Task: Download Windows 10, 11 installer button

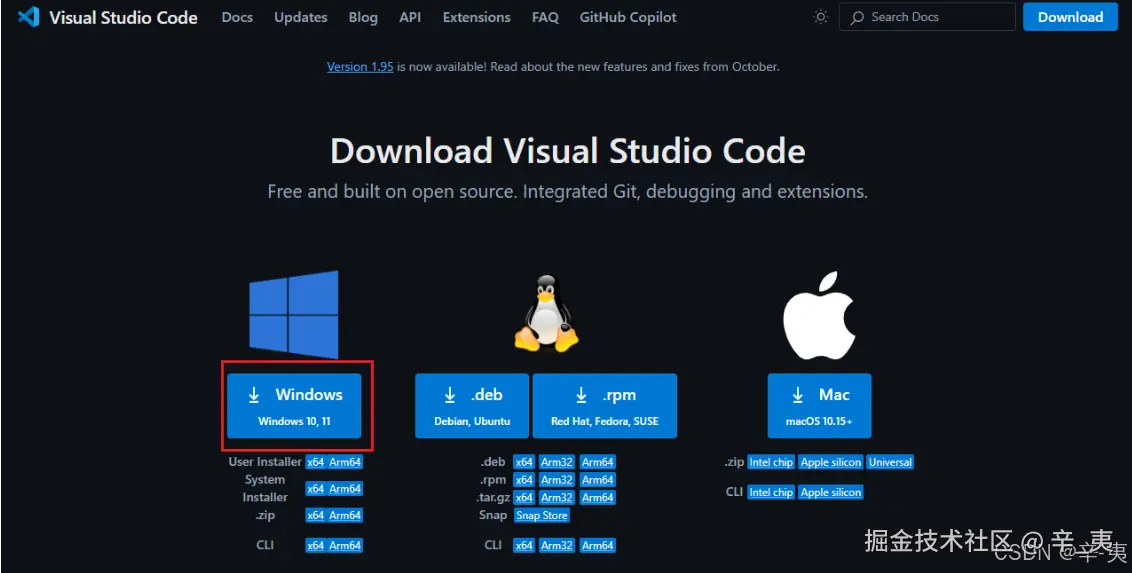Action: (294, 406)
